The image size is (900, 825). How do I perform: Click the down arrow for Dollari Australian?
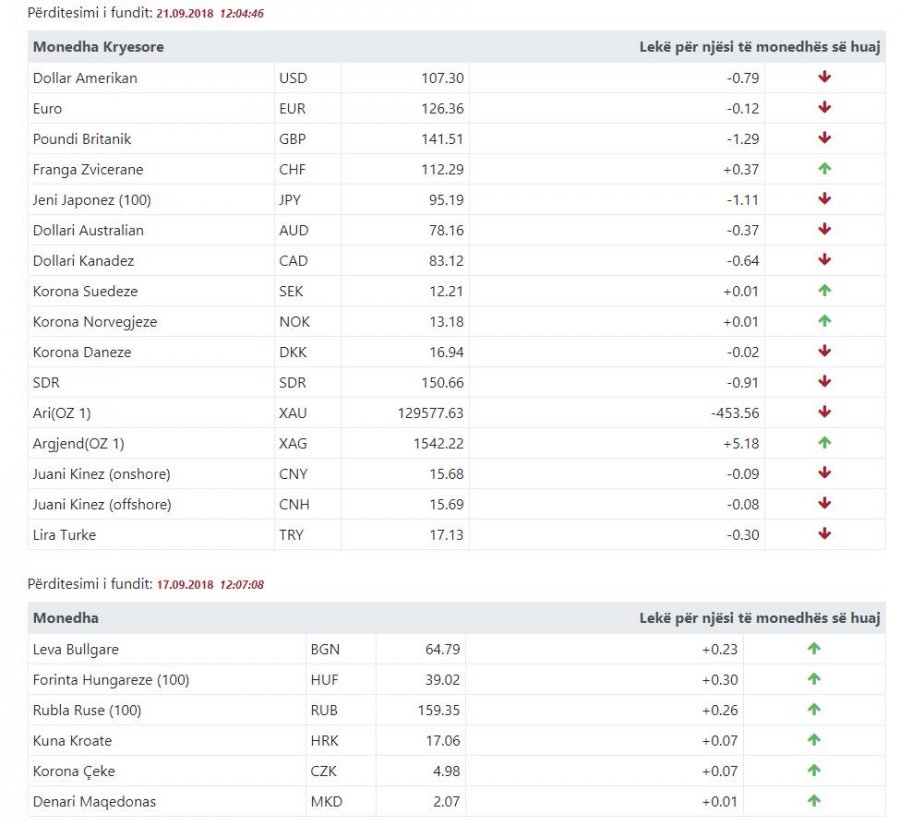tap(824, 229)
